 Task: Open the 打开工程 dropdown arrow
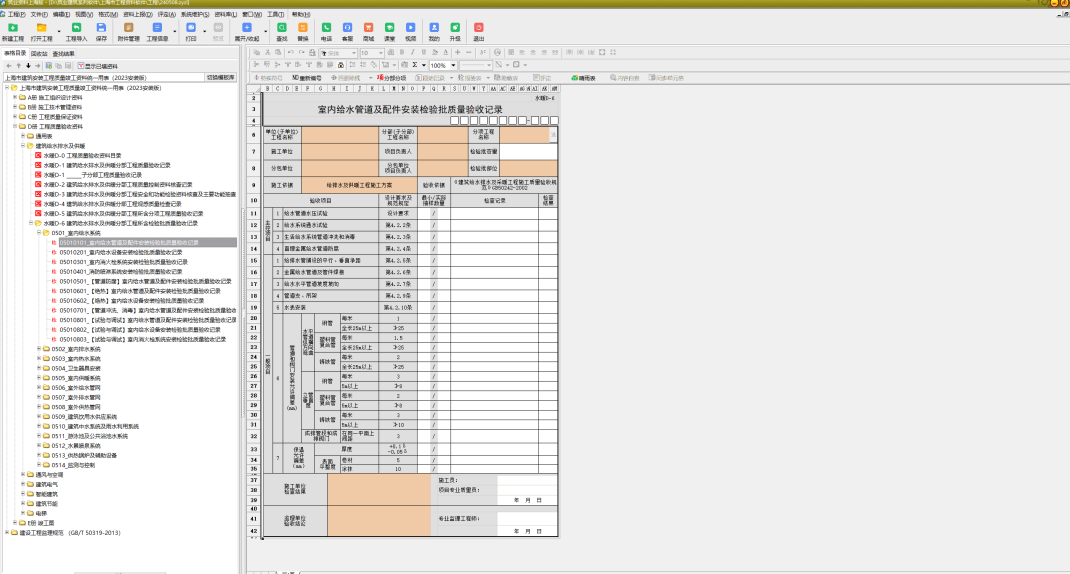tap(59, 31)
